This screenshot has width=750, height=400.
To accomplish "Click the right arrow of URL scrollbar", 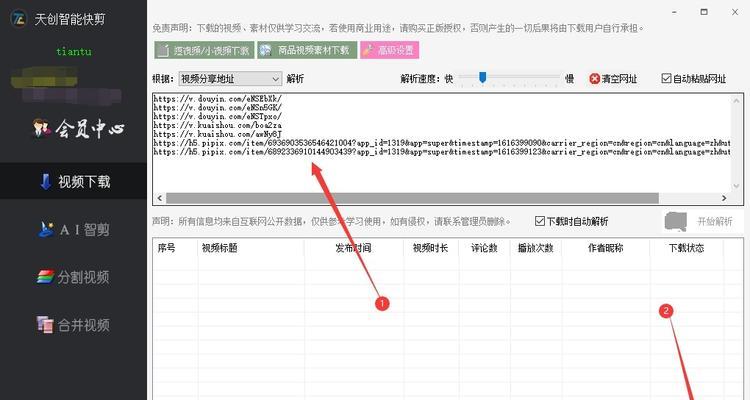I will pos(724,198).
